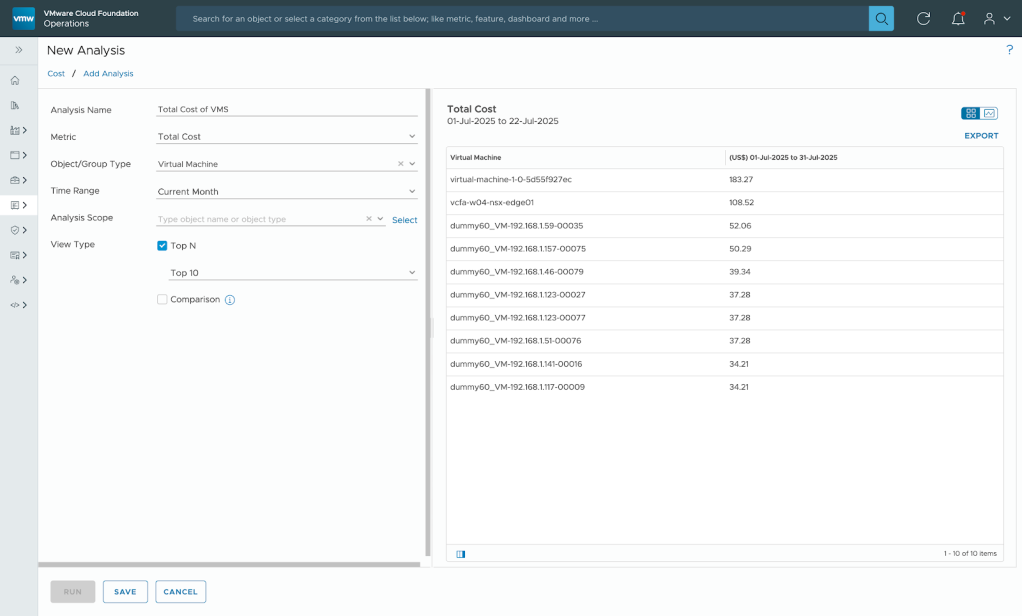Expand the left navigation sidebar
The height and width of the screenshot is (616, 1022).
19,50
